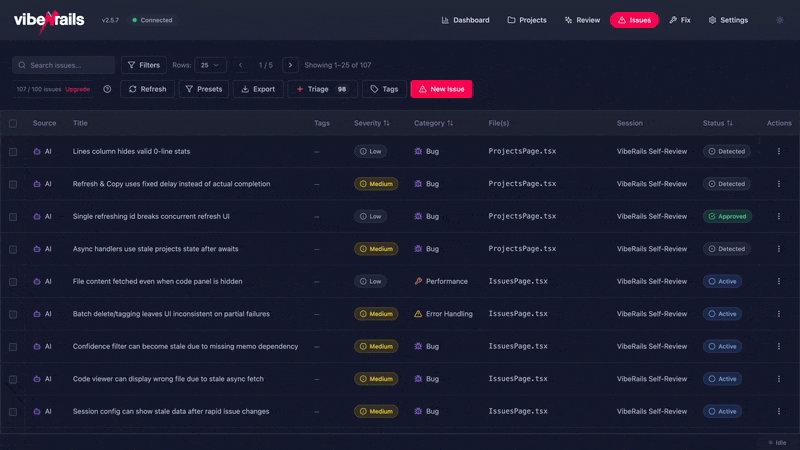
Task: Open the Dashboard tab
Action: coord(465,20)
